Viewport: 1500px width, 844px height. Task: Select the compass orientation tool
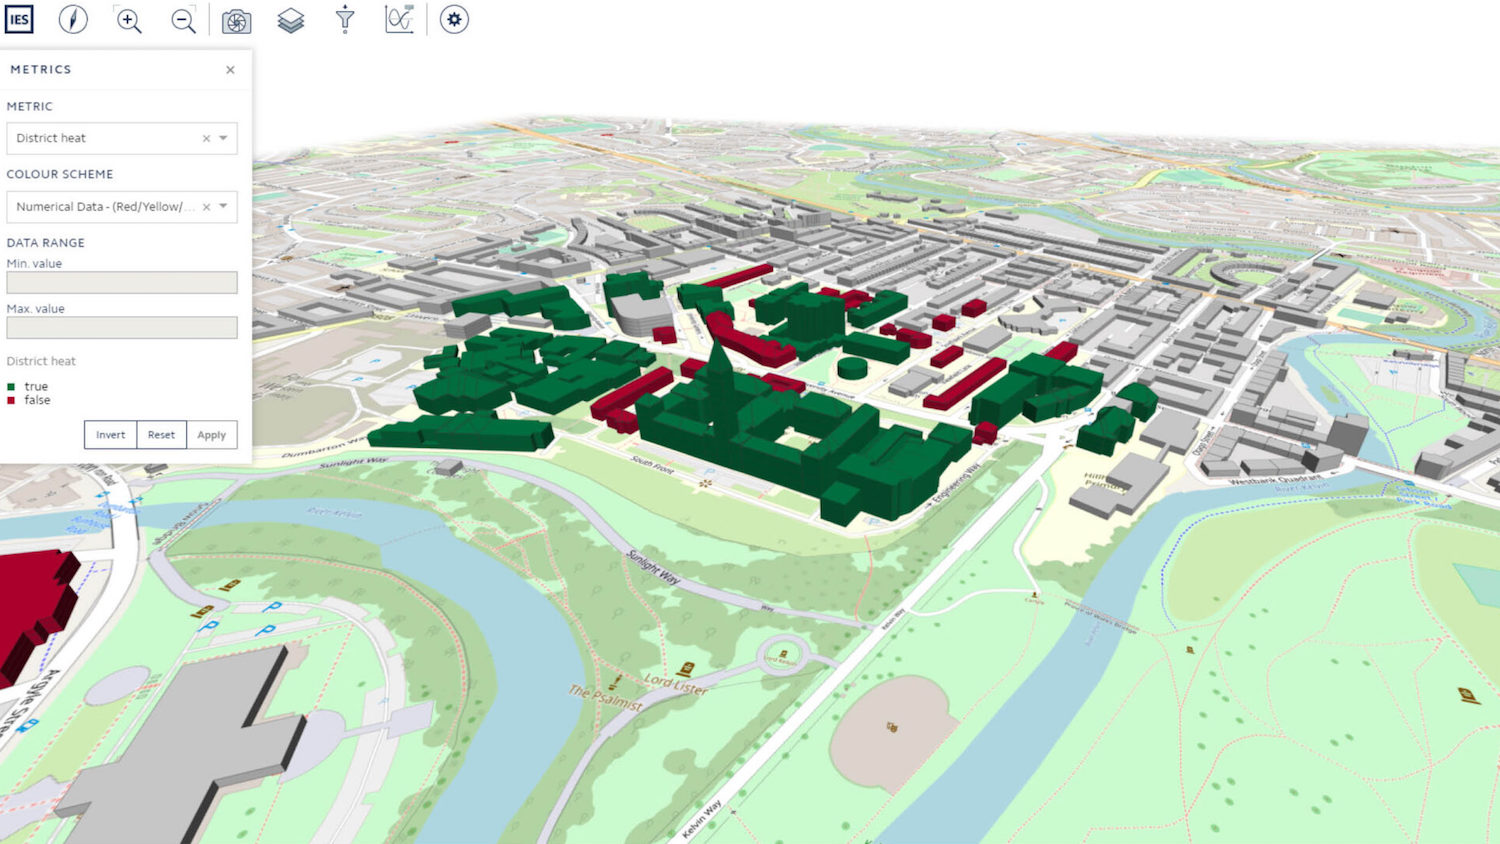click(x=73, y=19)
